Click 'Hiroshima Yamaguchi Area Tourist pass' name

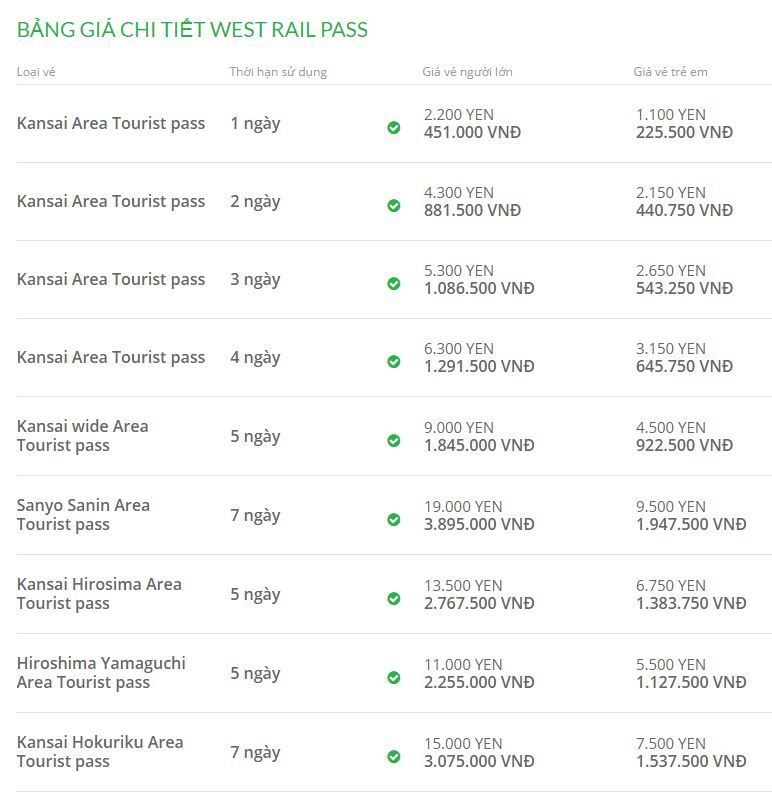click(101, 672)
